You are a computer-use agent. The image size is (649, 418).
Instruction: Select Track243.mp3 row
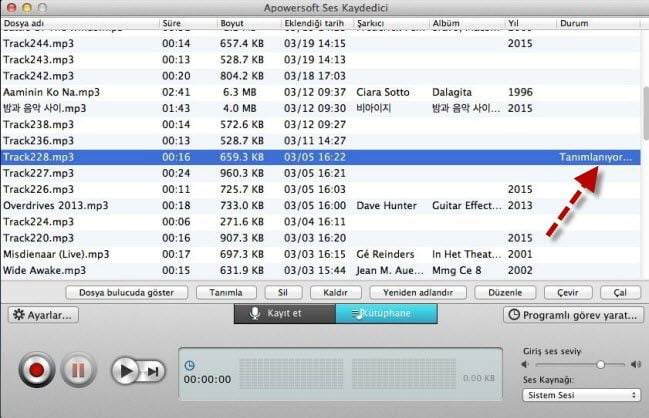[x=321, y=60]
